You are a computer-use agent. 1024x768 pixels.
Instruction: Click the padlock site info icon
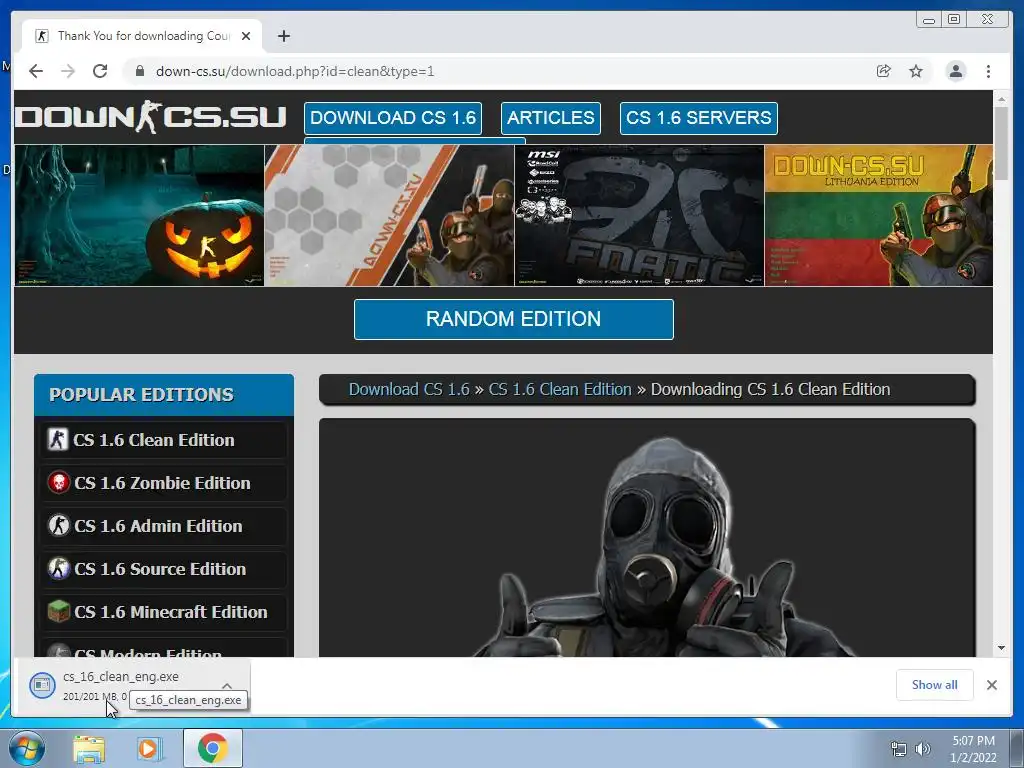tap(140, 71)
